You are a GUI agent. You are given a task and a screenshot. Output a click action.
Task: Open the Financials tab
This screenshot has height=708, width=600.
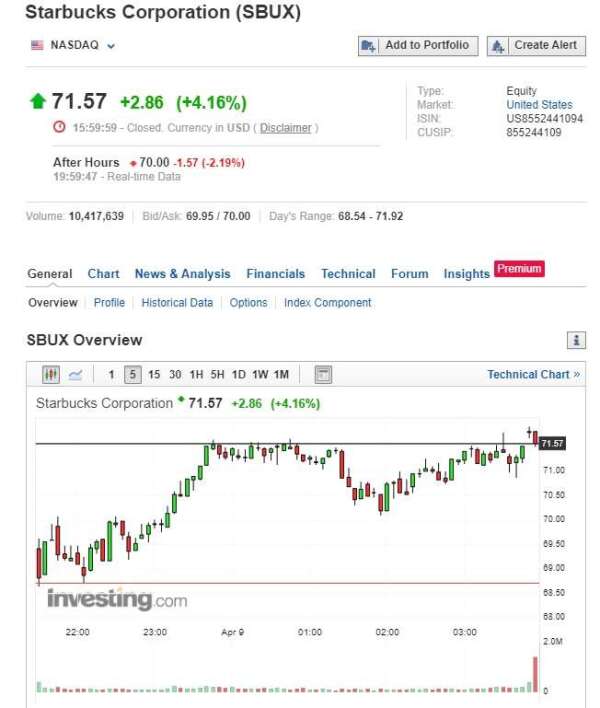pos(275,274)
